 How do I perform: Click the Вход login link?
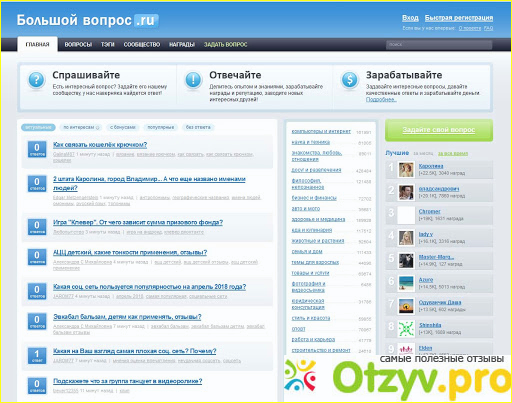pos(410,18)
